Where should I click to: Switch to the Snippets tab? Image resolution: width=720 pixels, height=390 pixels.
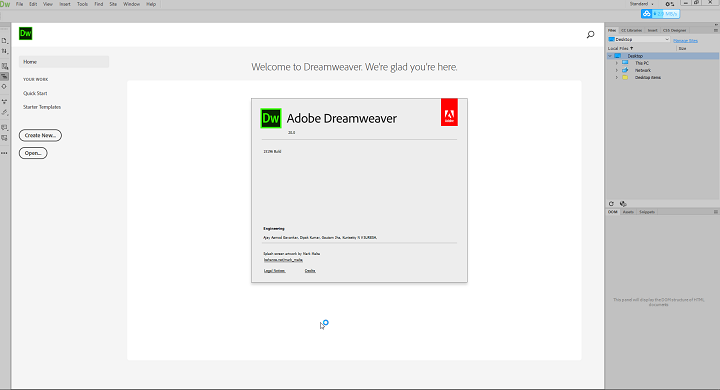647,212
